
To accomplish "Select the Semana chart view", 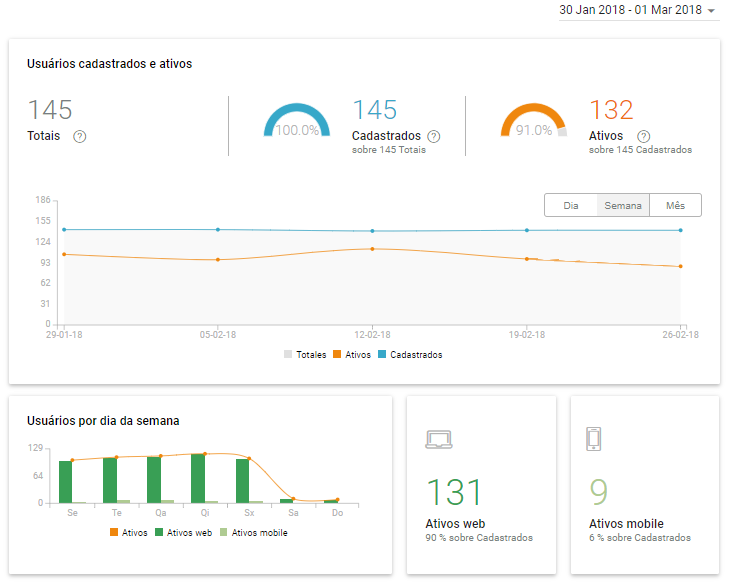I will [x=623, y=205].
